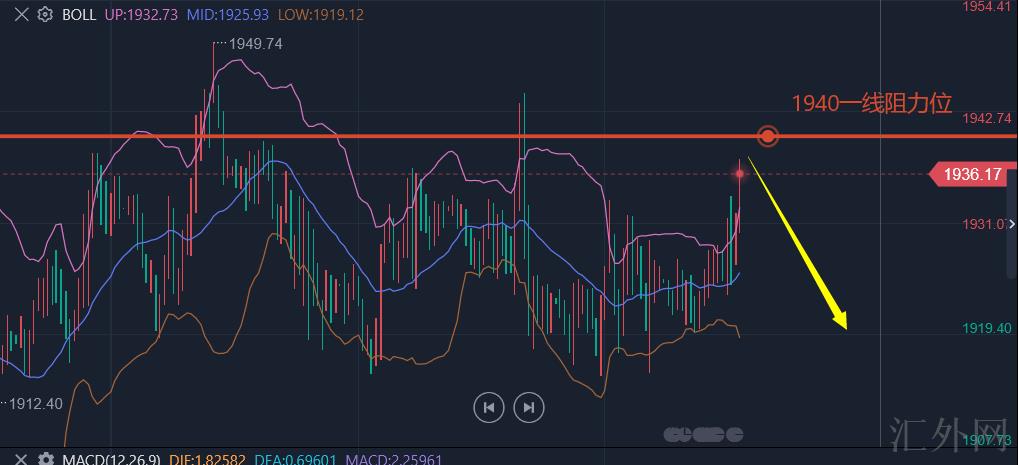This screenshot has width=1018, height=465.
Task: Click the DEA:0.69601 value
Action: tap(295, 459)
